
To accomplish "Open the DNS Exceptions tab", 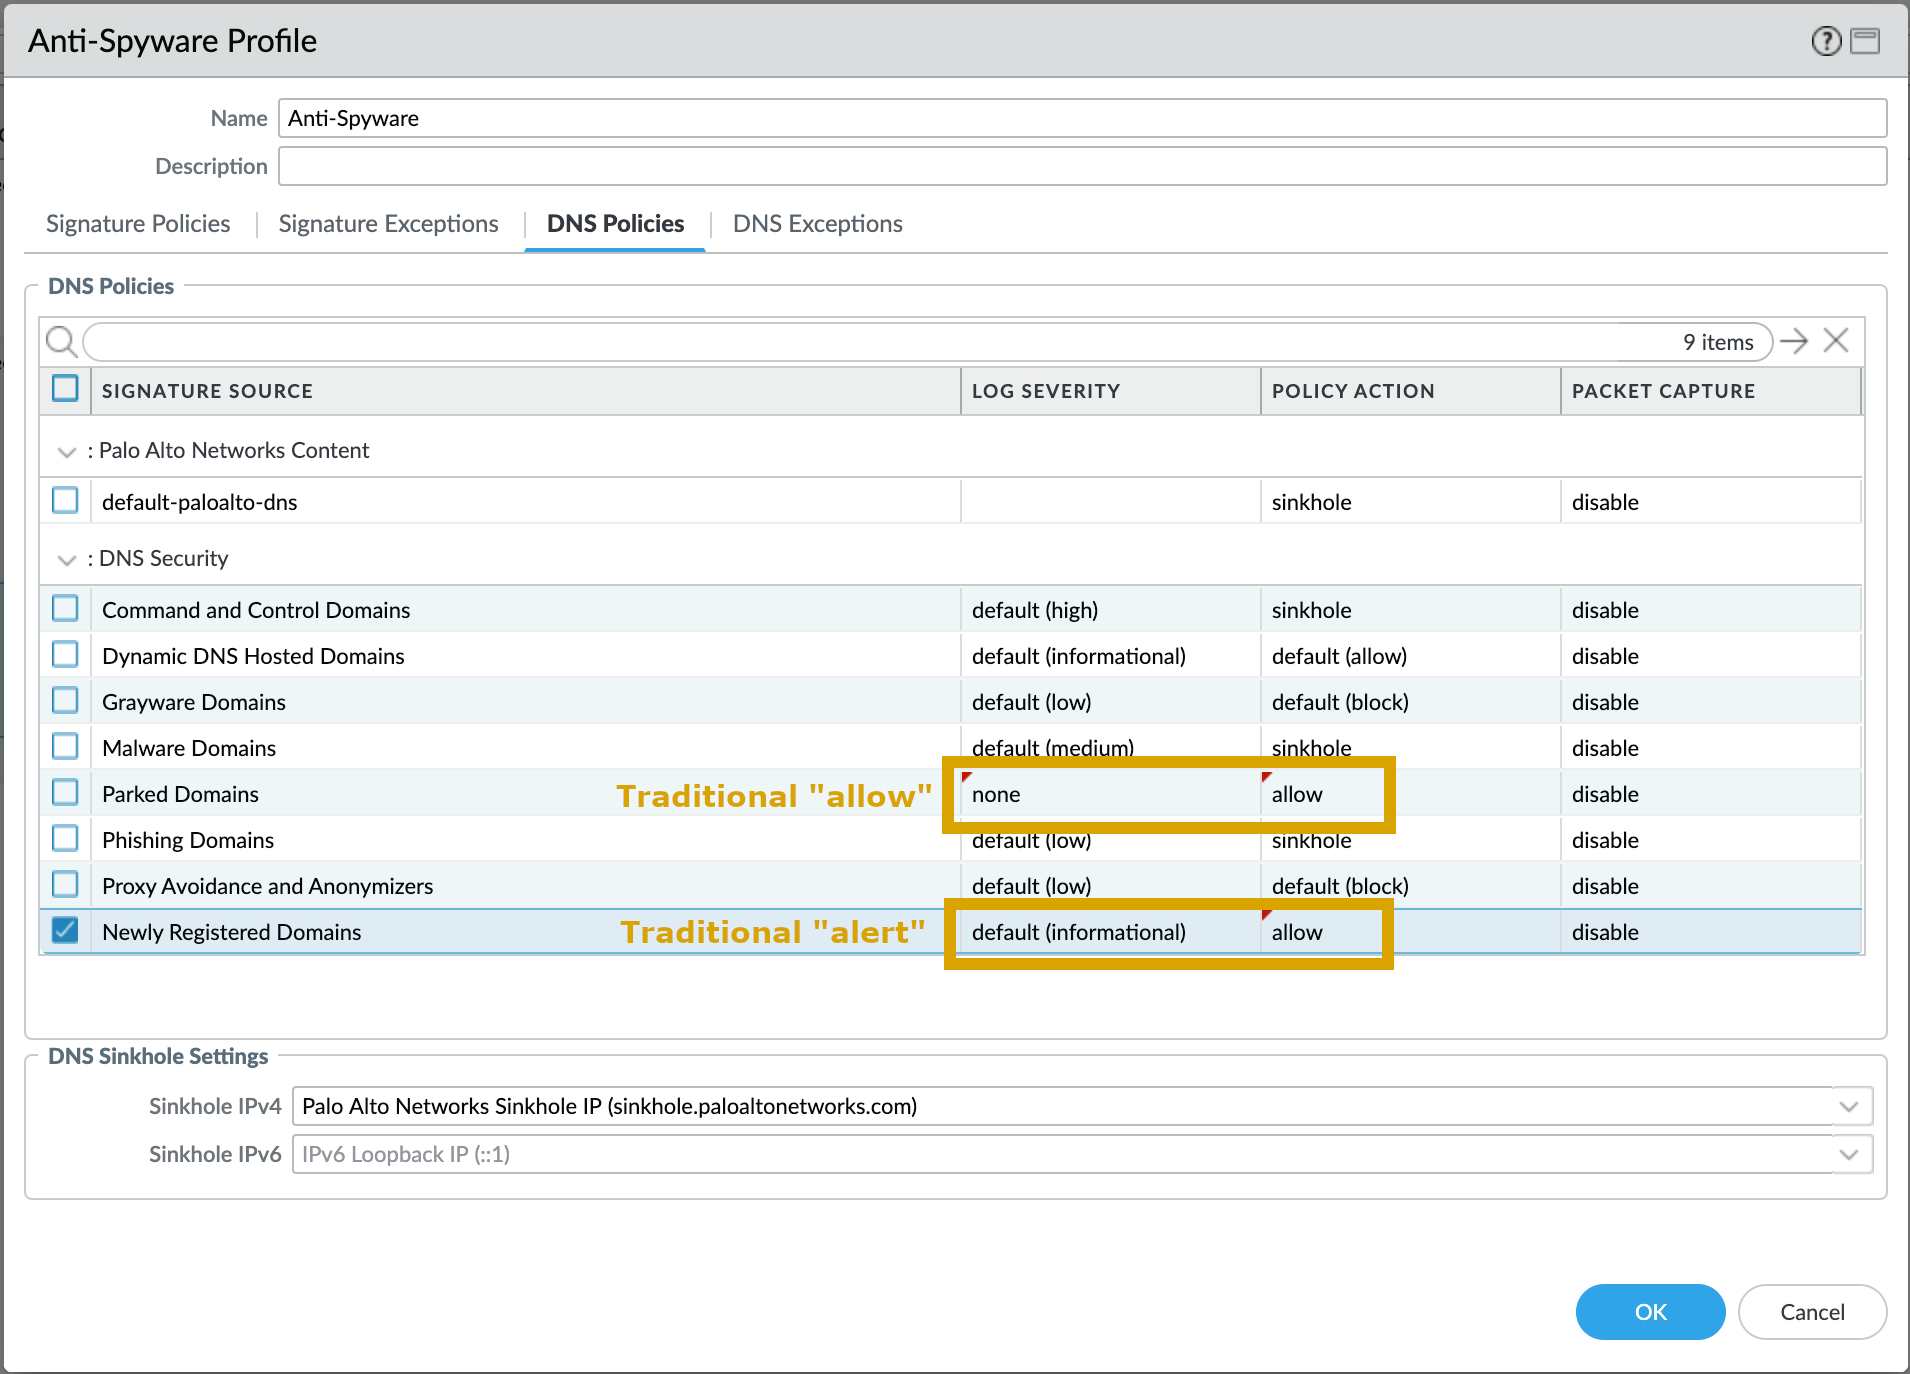I will 817,224.
